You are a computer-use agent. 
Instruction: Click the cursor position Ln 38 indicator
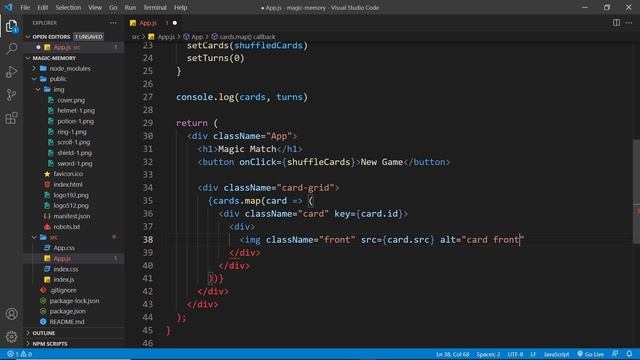452,354
